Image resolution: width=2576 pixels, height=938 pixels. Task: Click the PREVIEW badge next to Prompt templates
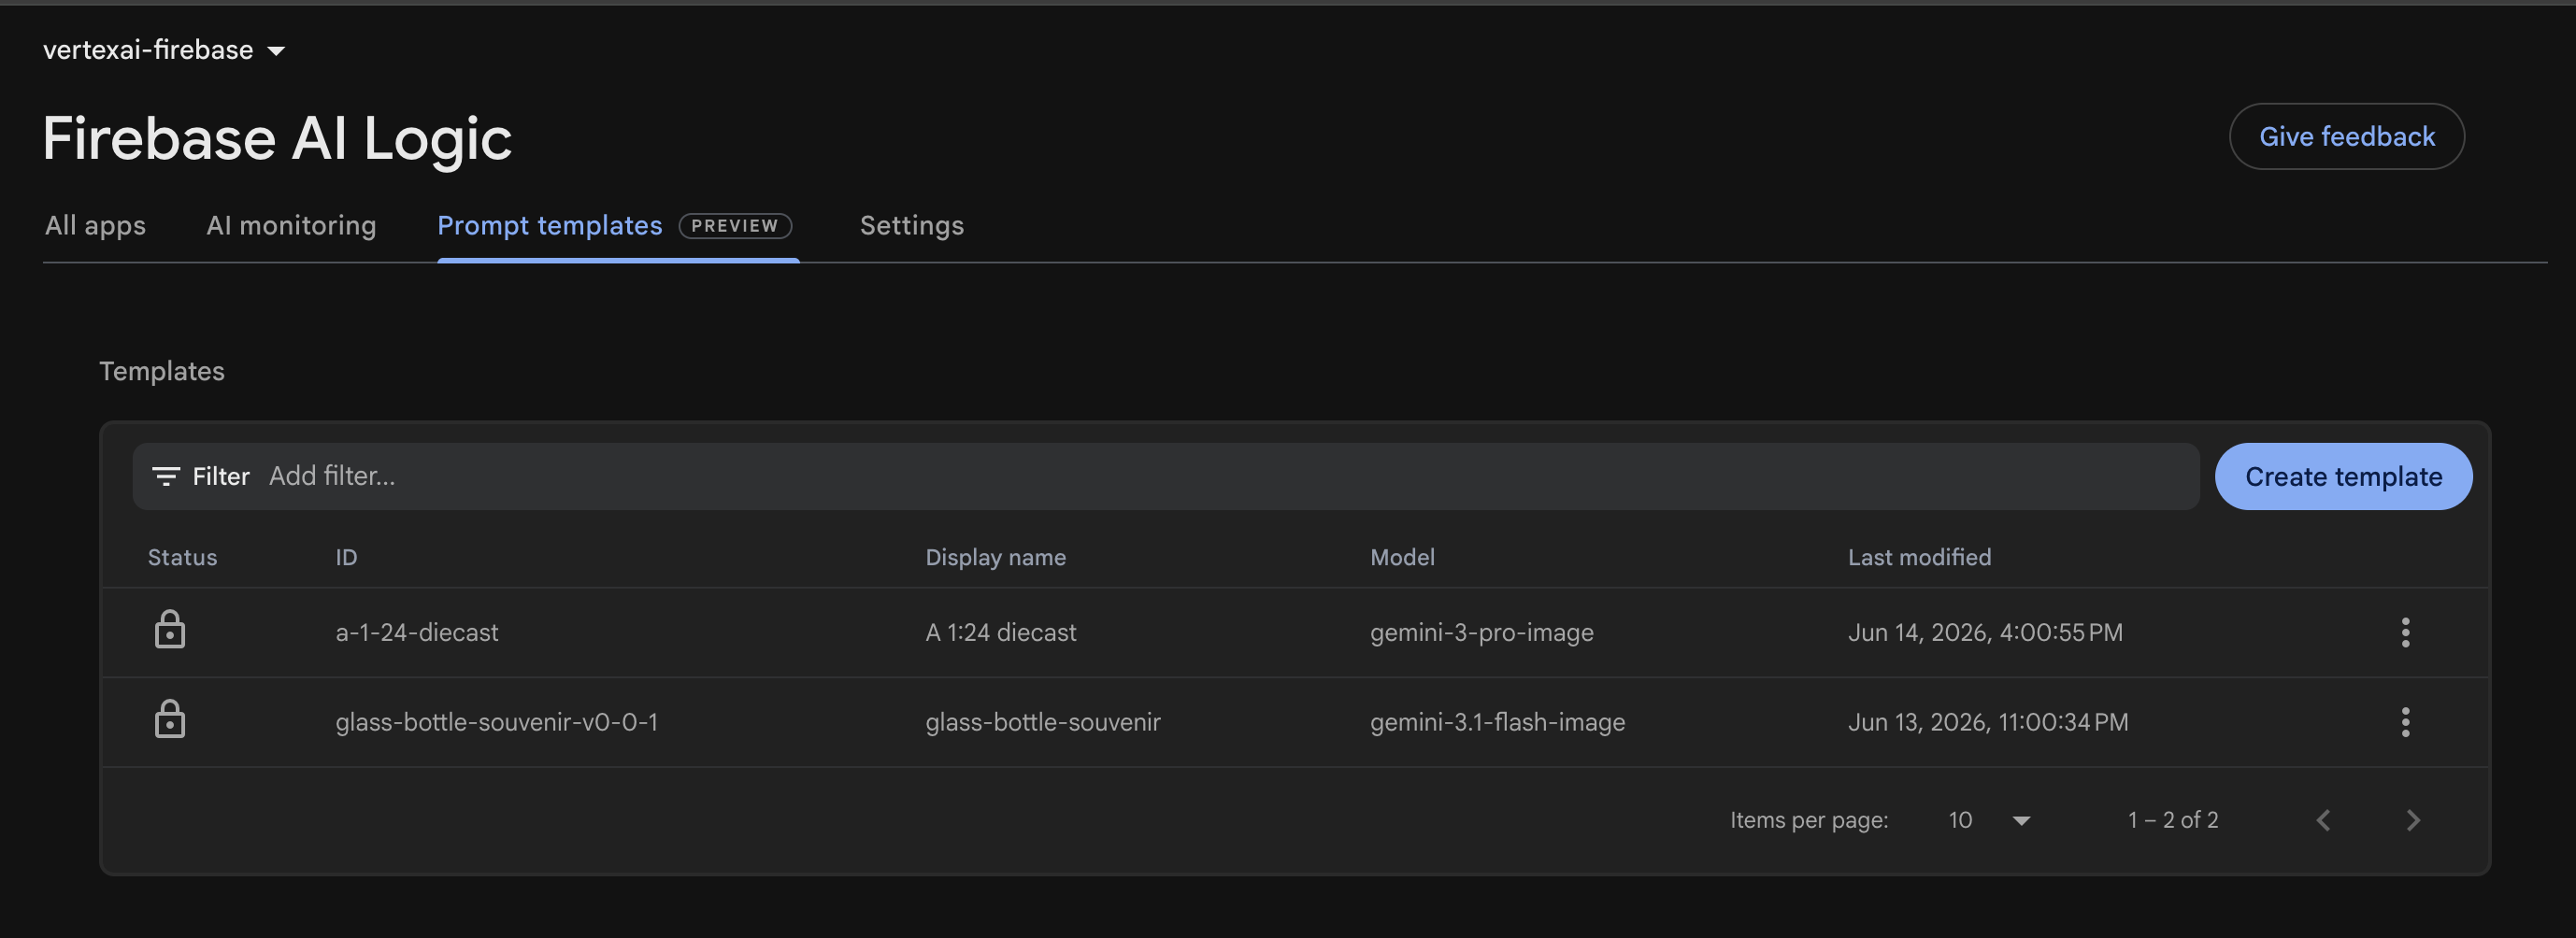point(735,226)
